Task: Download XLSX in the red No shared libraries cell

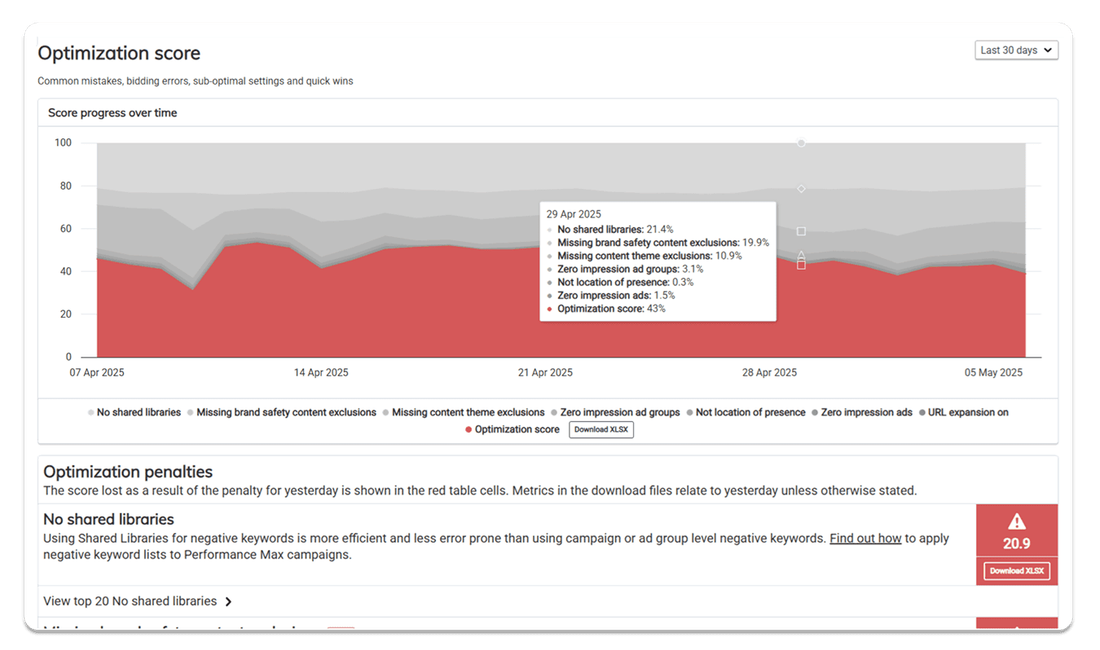Action: click(x=1017, y=571)
